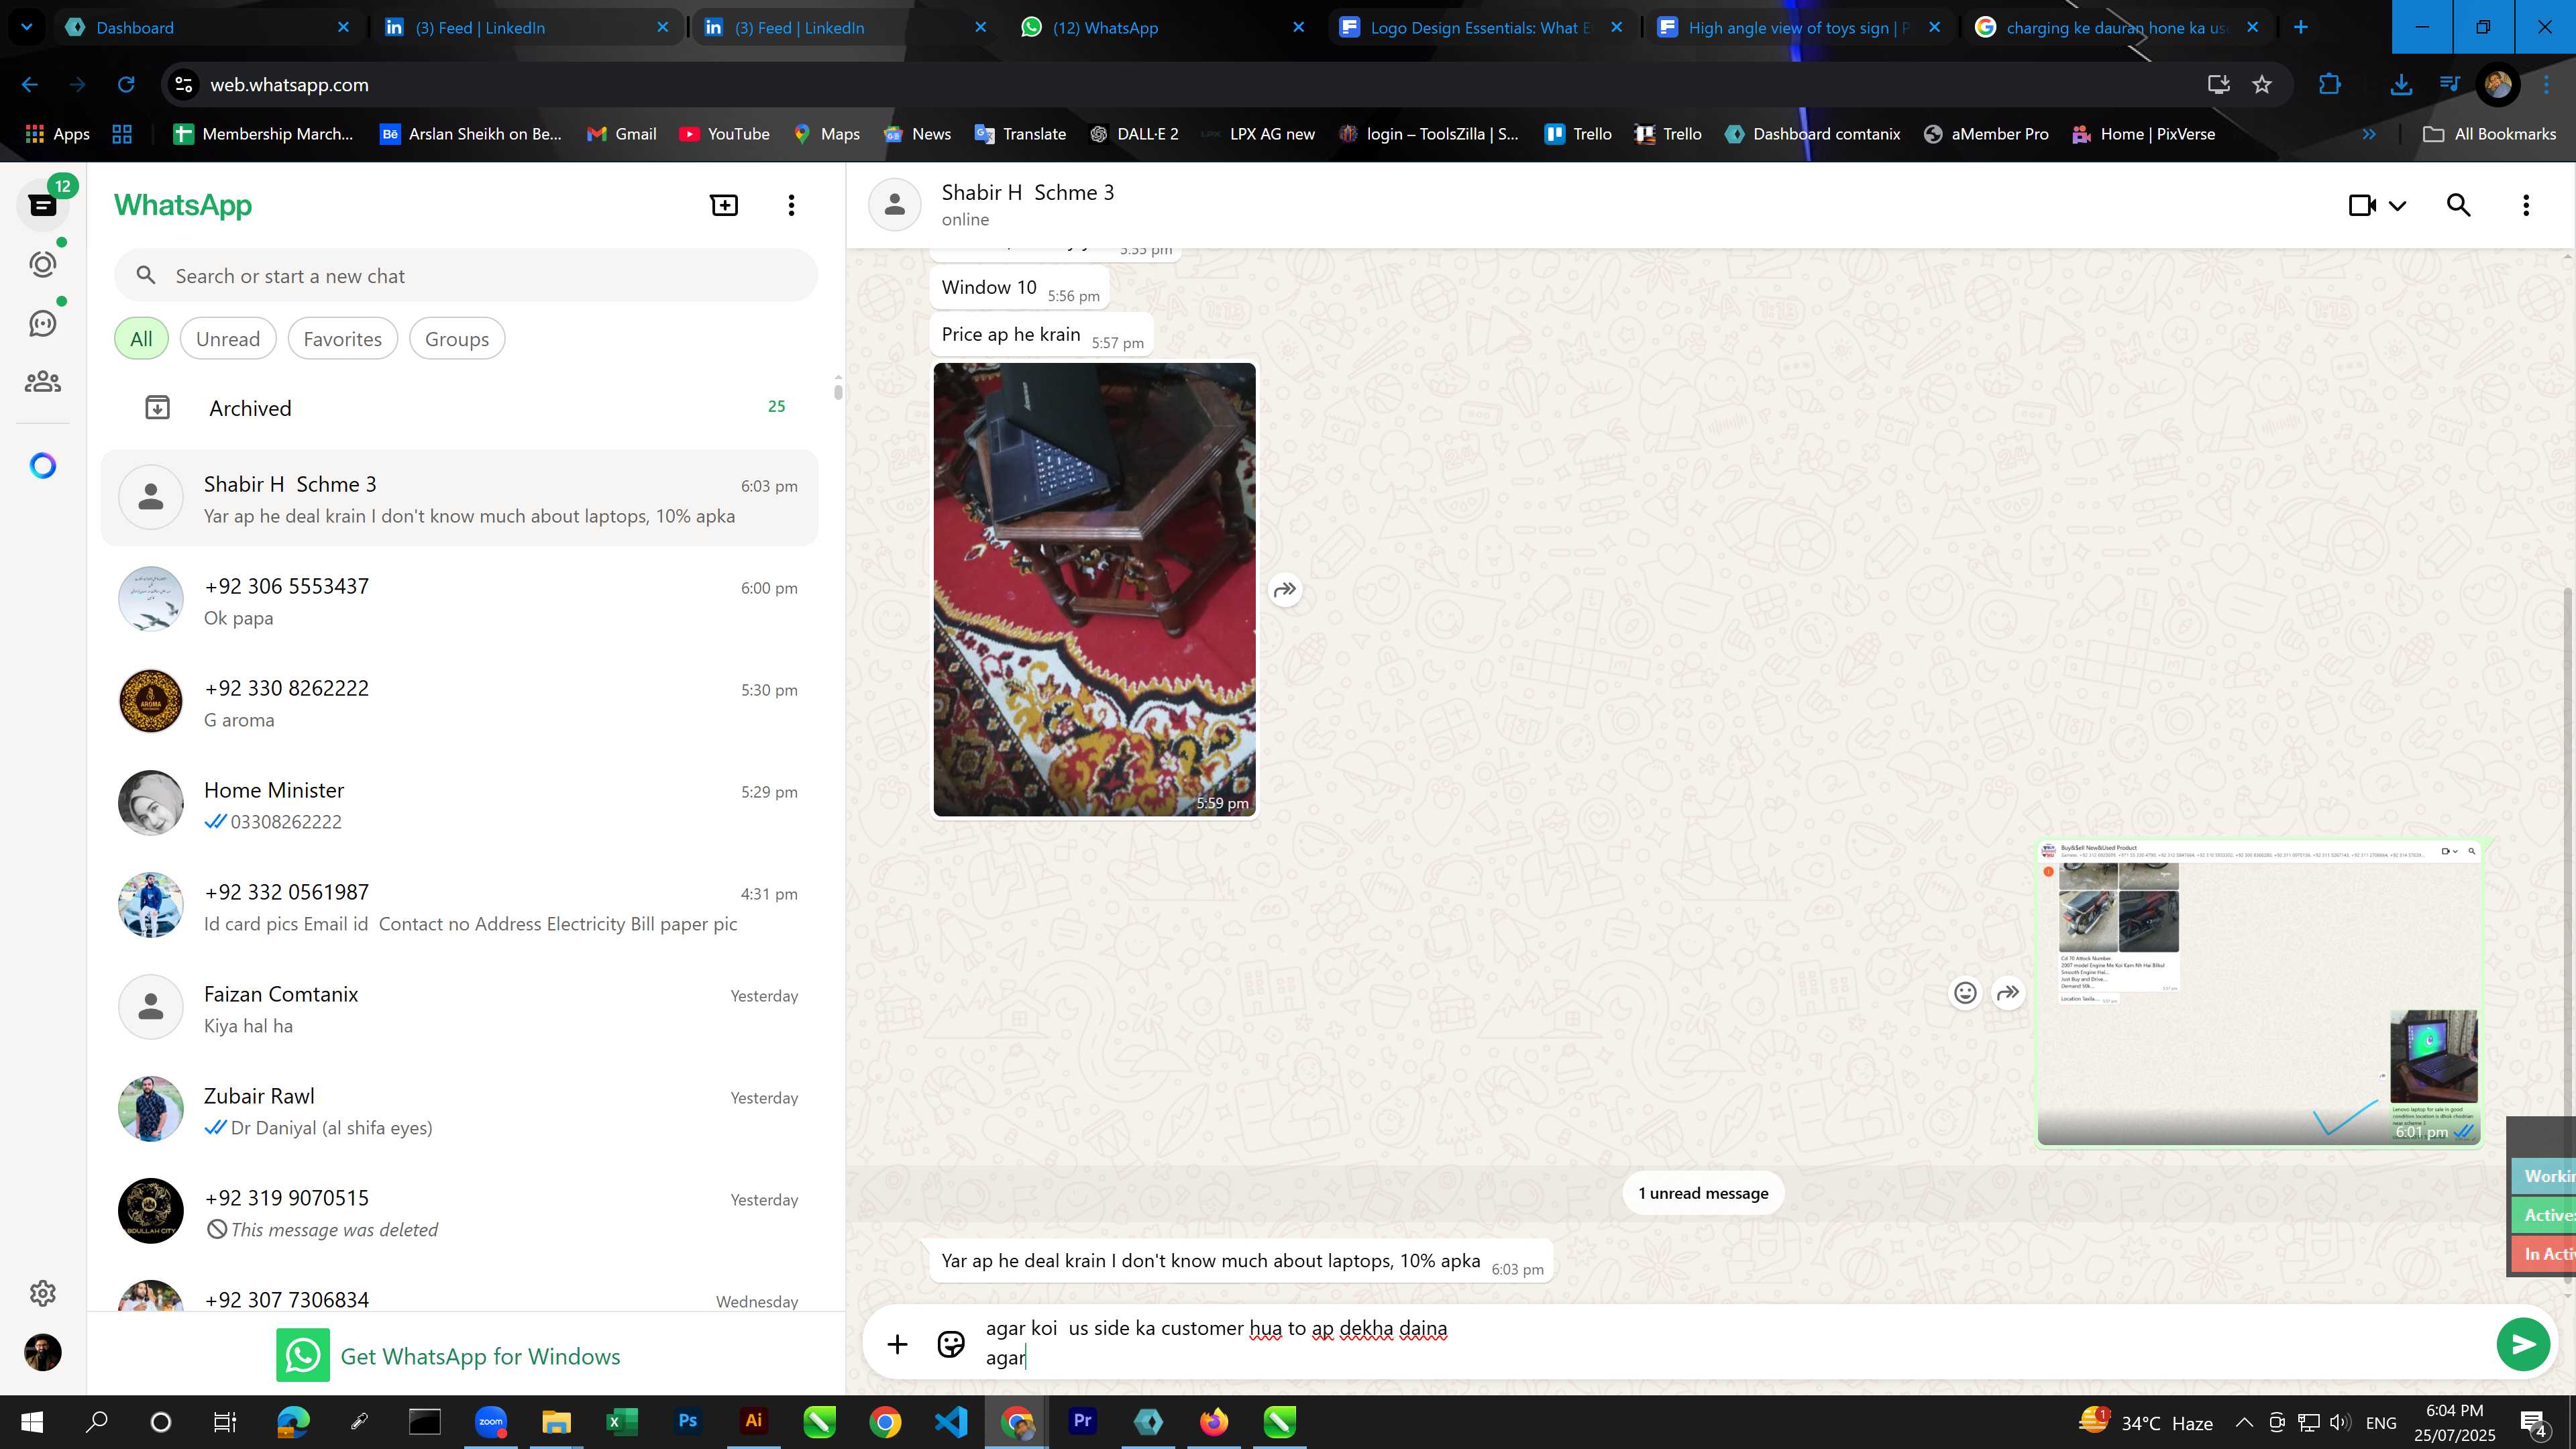Expand hidden bookmarks chevron
Image resolution: width=2576 pixels, height=1449 pixels.
2368,134
